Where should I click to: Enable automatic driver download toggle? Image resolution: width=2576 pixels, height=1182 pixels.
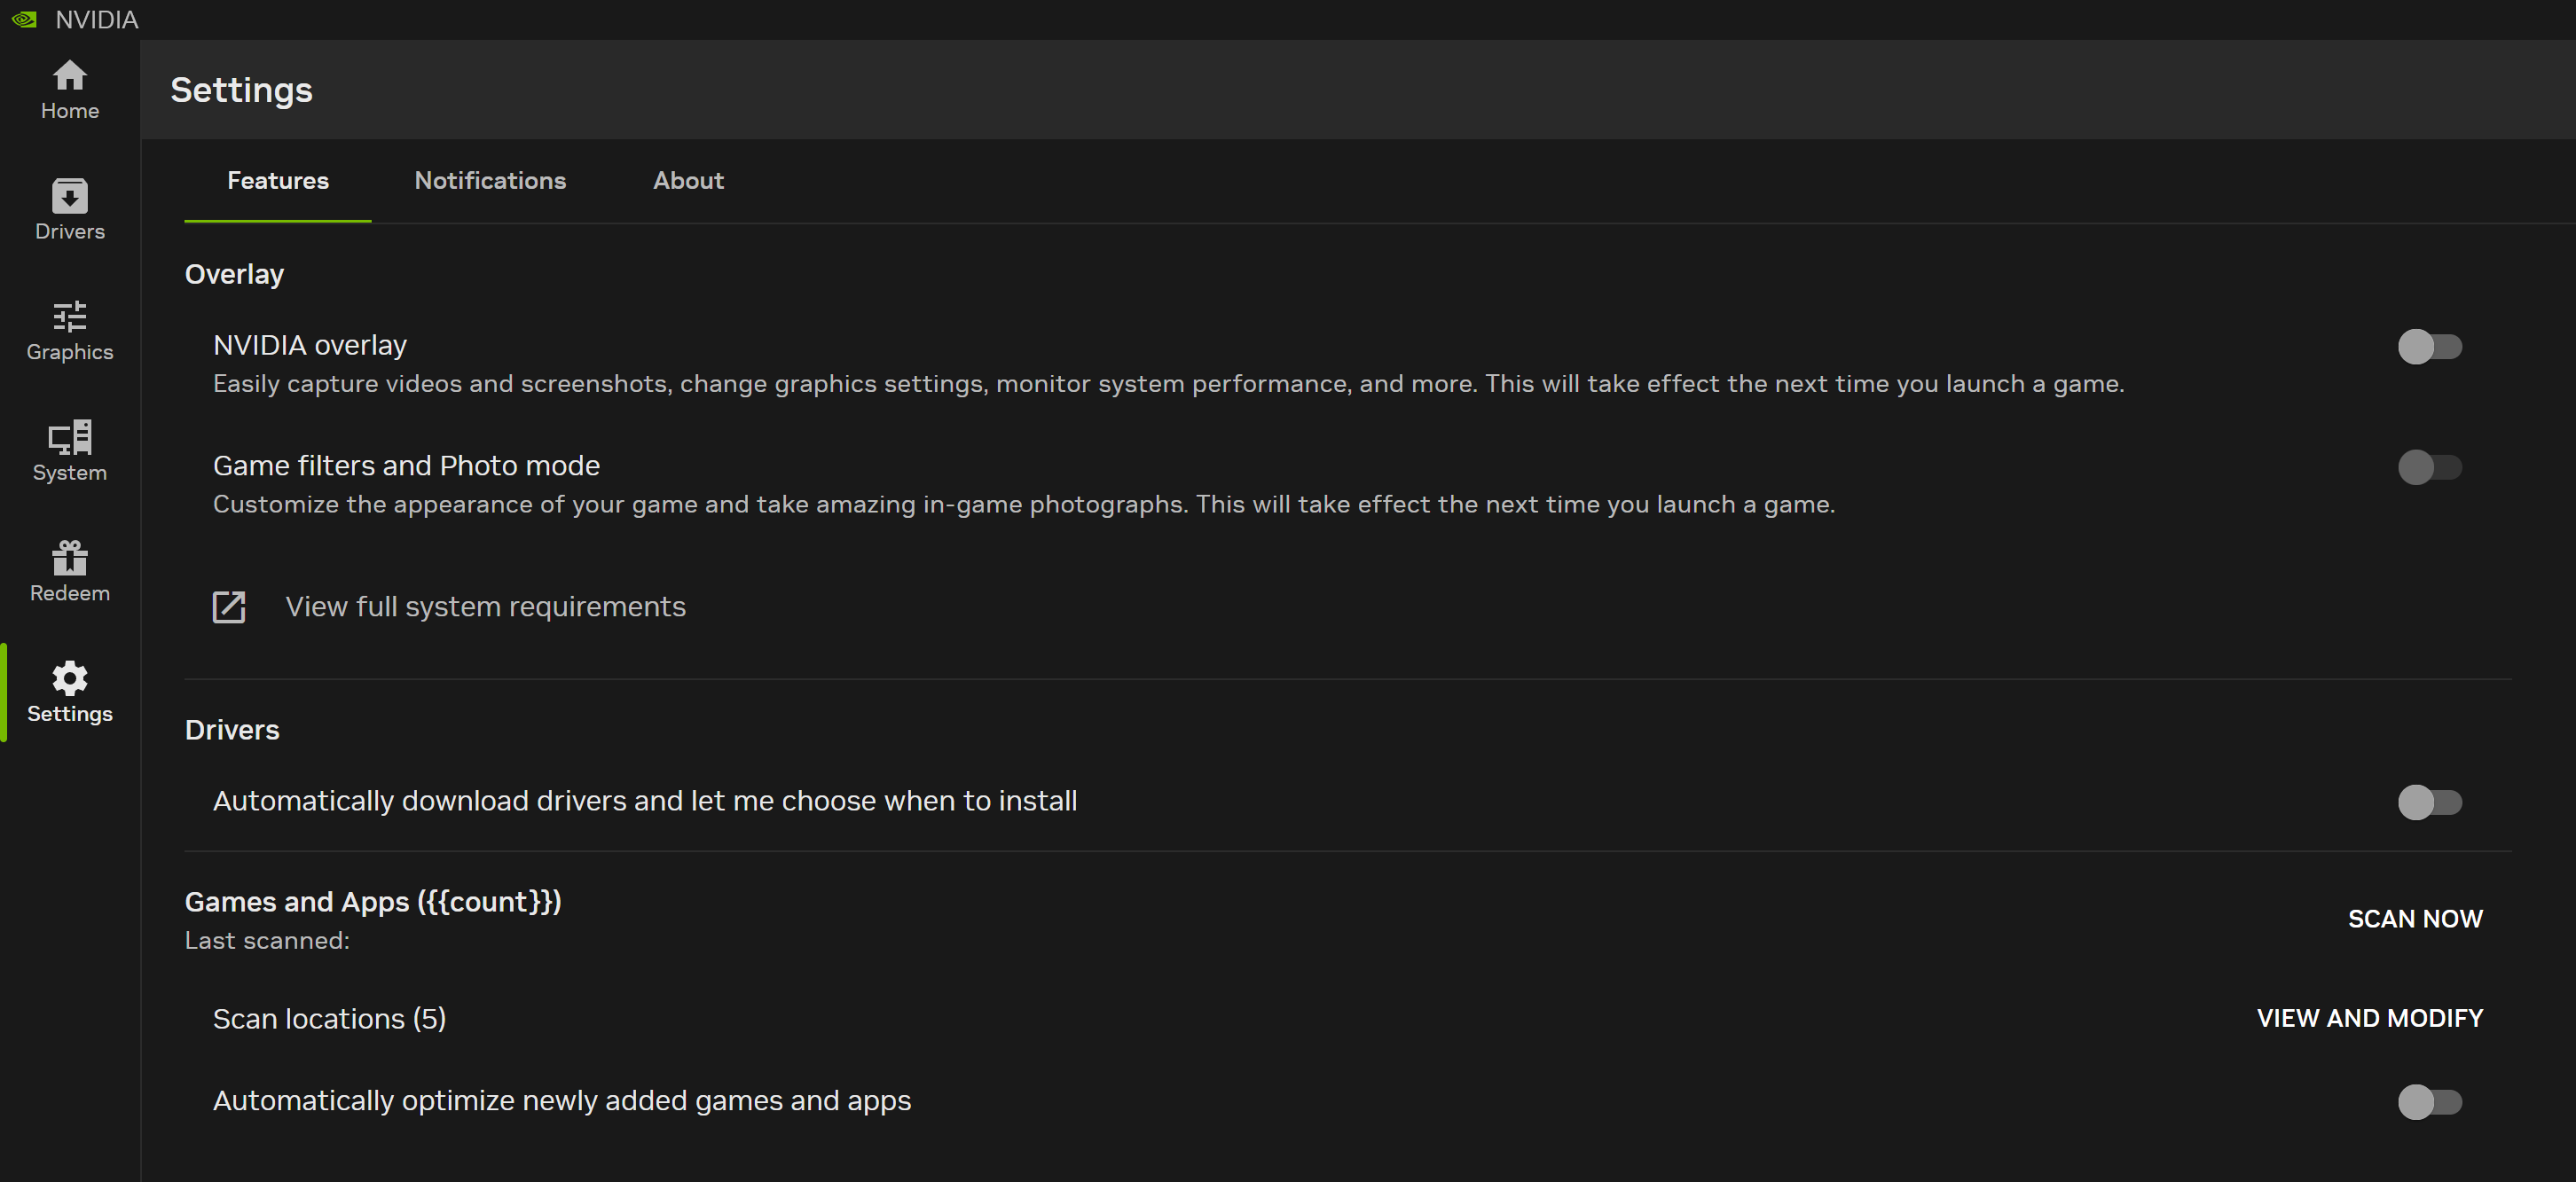[x=2429, y=802]
